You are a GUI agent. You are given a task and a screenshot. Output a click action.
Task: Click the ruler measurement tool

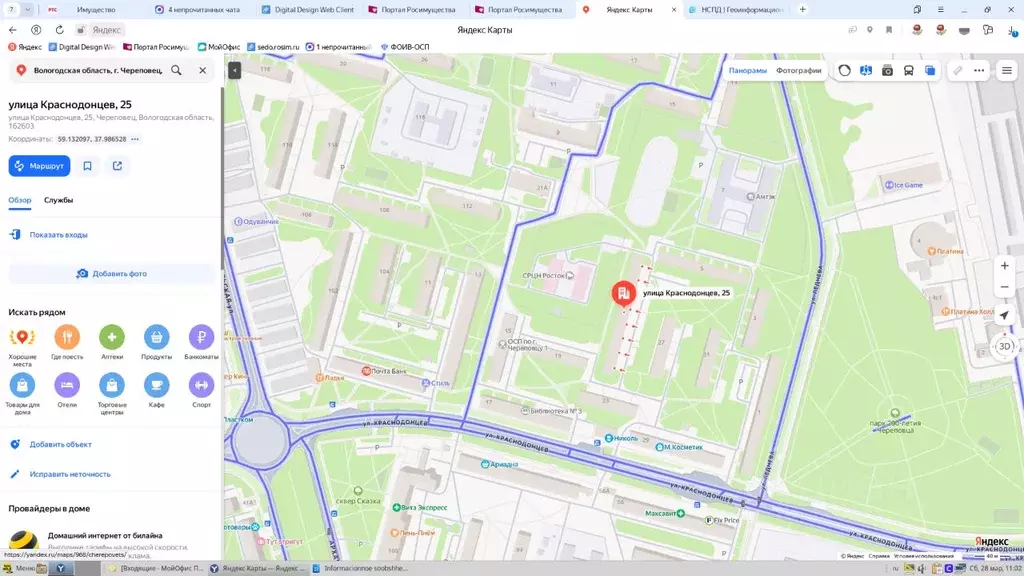coord(957,71)
